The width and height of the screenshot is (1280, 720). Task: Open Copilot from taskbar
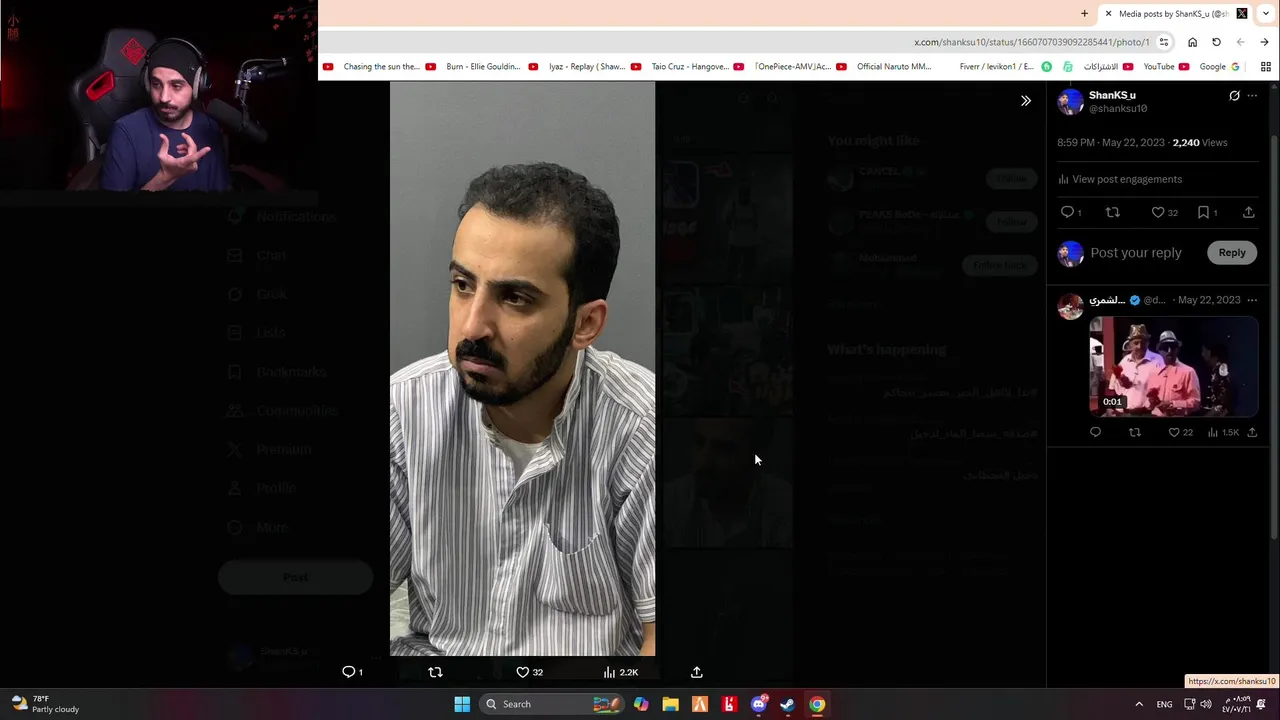tap(641, 704)
